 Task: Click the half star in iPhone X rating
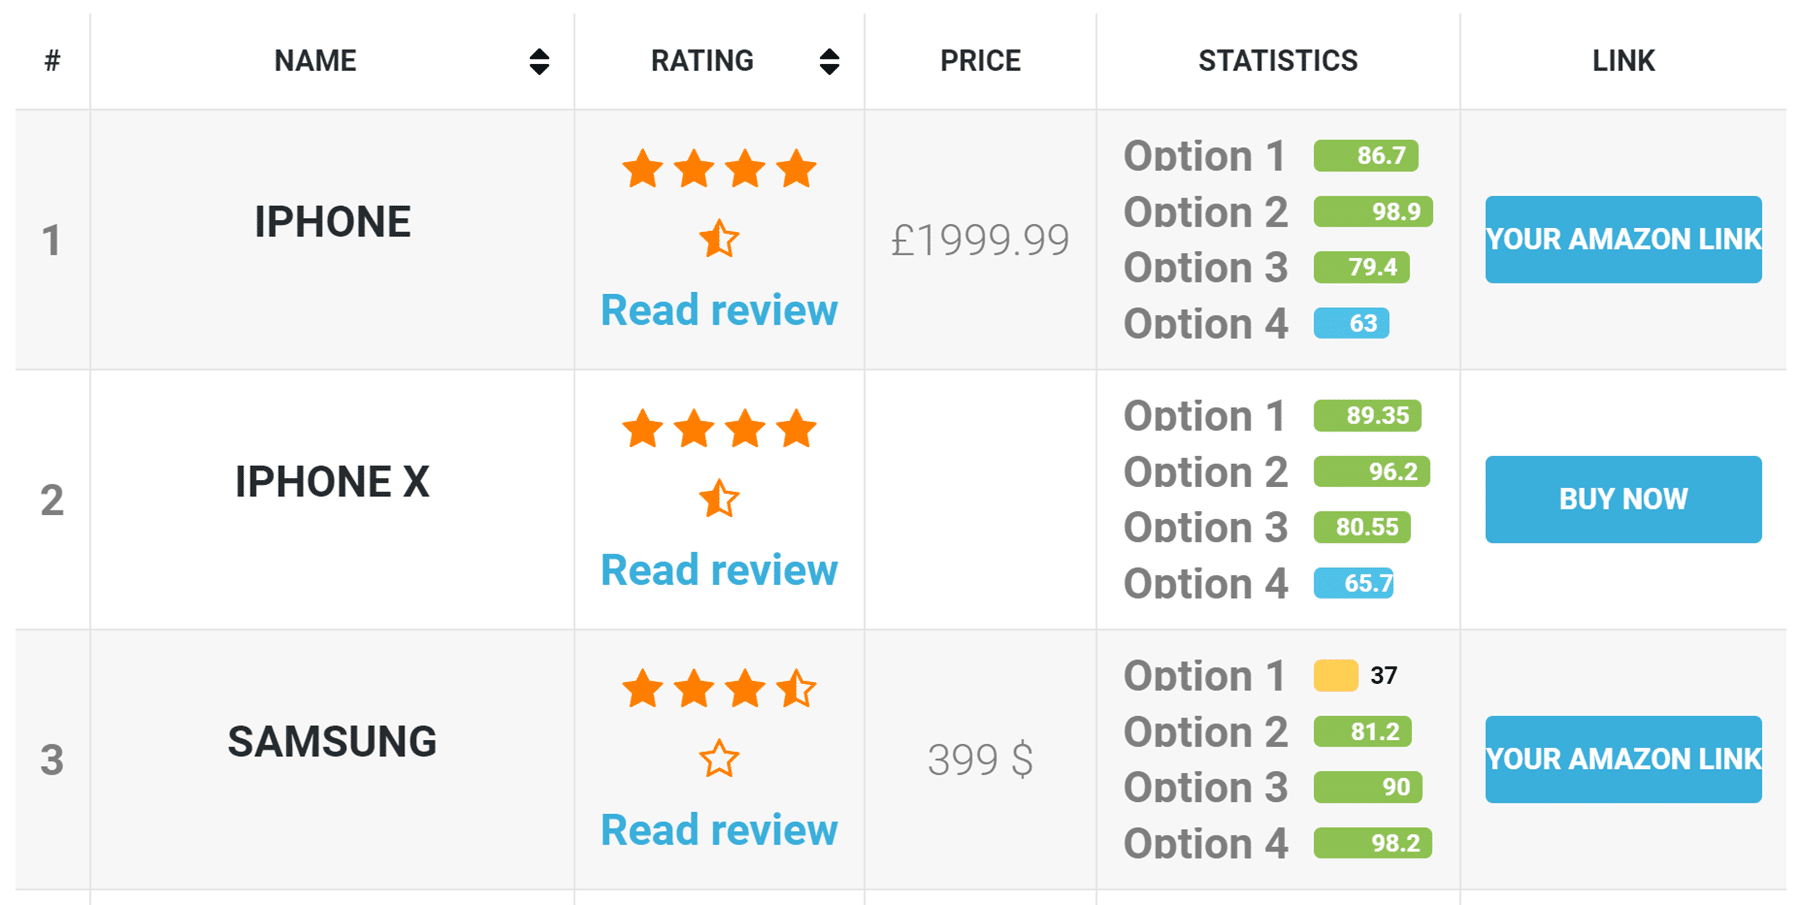coord(719,499)
